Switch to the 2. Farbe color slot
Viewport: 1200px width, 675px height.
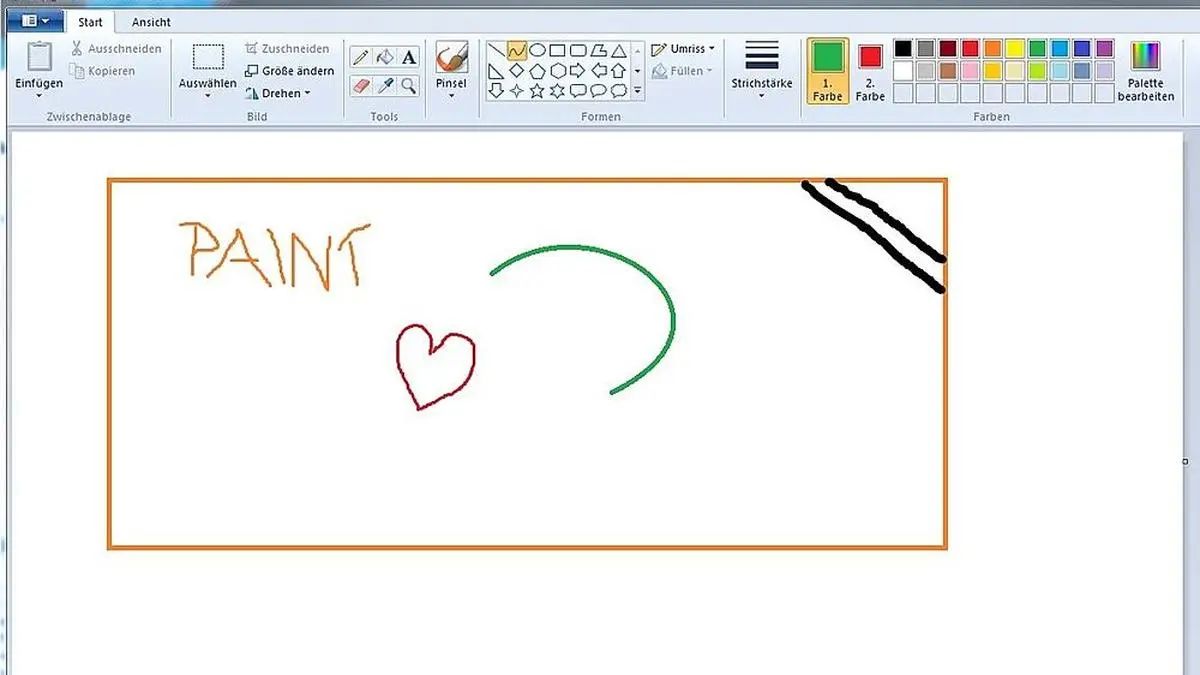coord(870,70)
